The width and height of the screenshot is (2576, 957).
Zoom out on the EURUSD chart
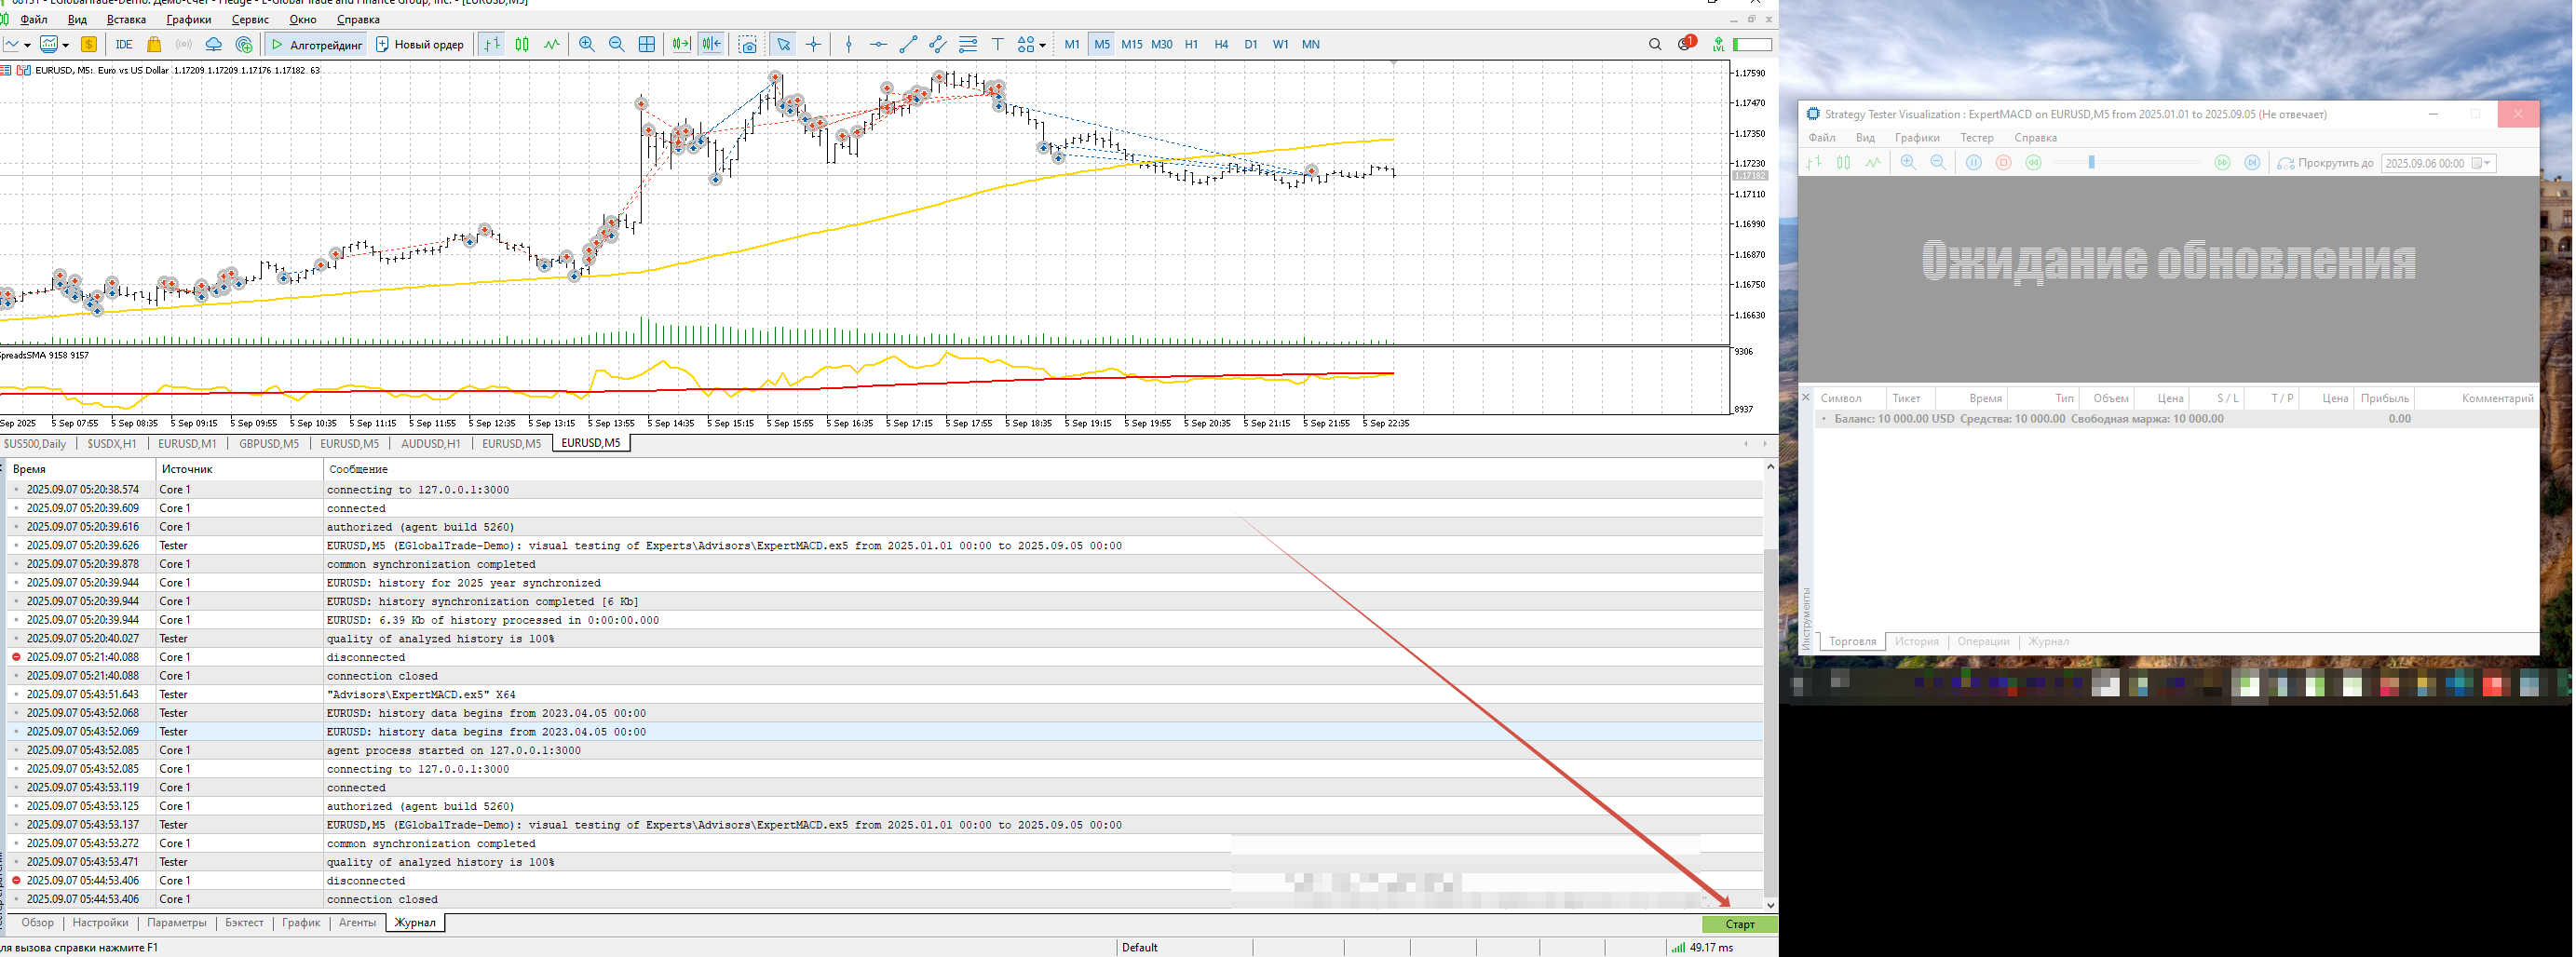click(617, 44)
